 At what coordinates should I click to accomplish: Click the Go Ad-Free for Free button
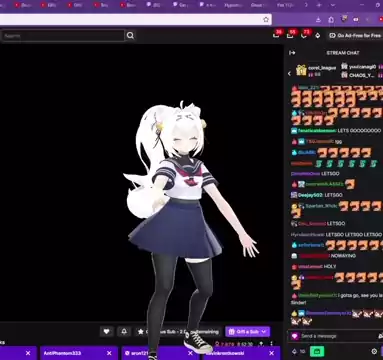(355, 35)
